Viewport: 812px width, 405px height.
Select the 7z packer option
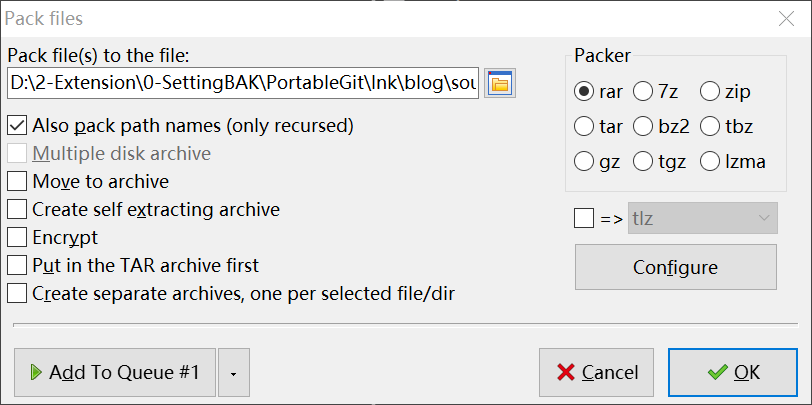click(643, 92)
